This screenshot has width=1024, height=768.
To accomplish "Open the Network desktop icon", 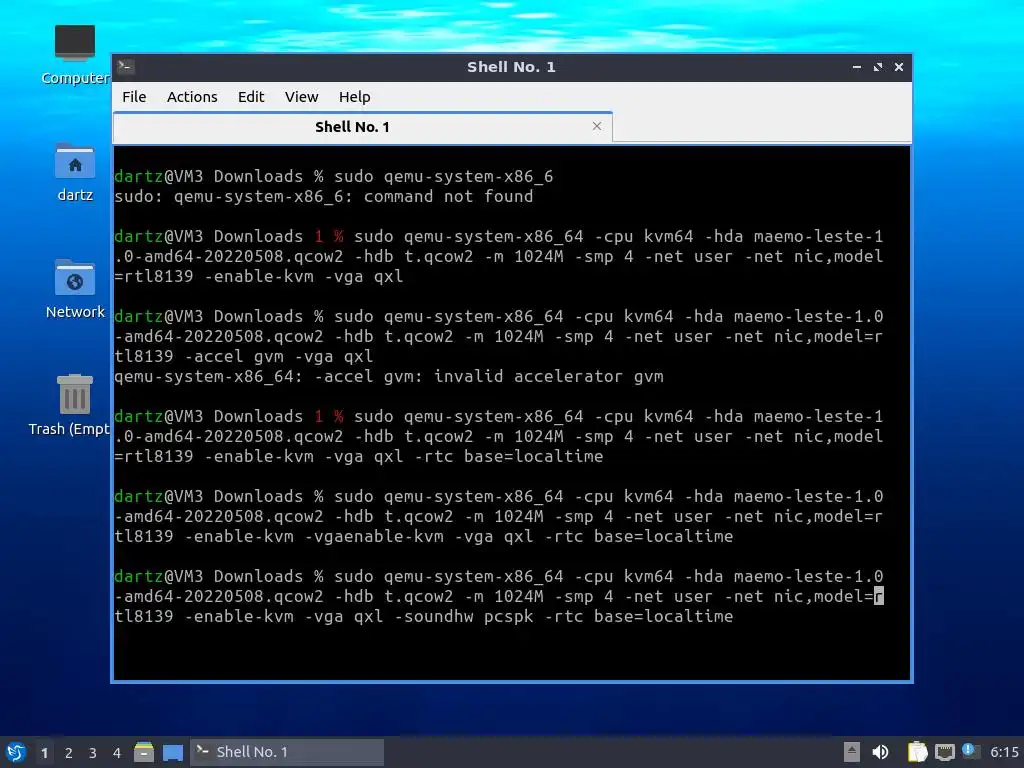I will point(74,289).
